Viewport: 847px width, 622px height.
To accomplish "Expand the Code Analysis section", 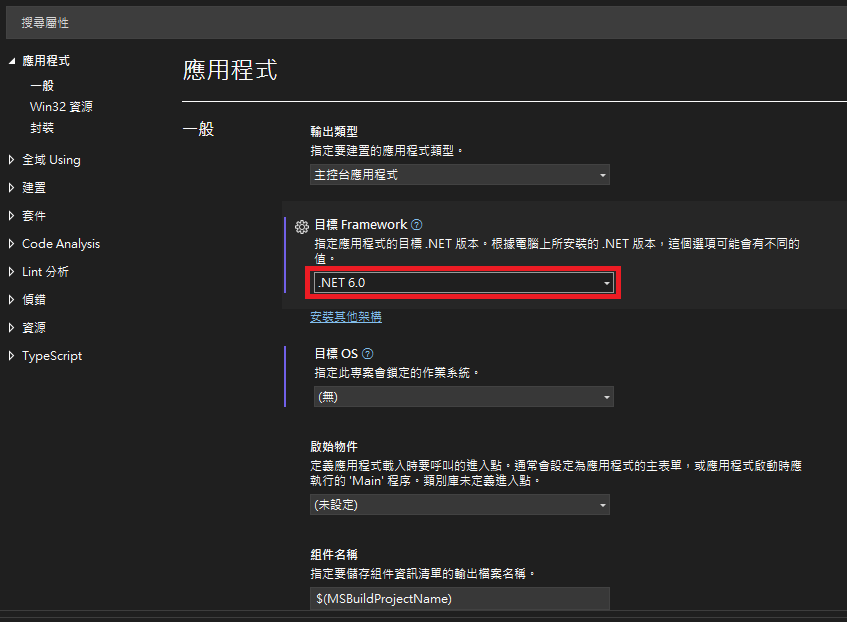I will 12,244.
